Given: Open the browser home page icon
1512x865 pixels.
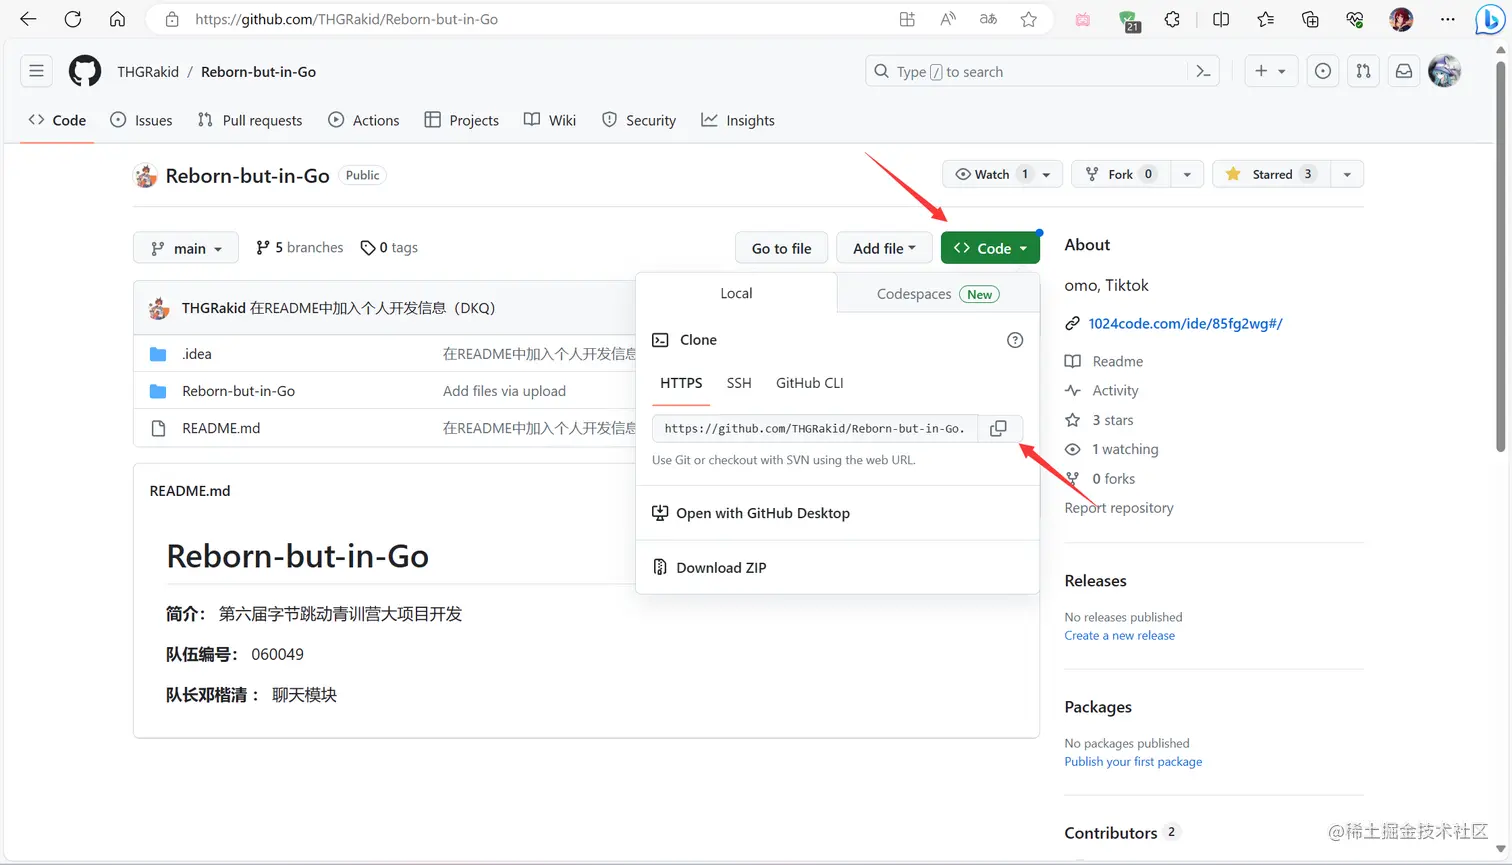Looking at the screenshot, I should click(x=117, y=19).
